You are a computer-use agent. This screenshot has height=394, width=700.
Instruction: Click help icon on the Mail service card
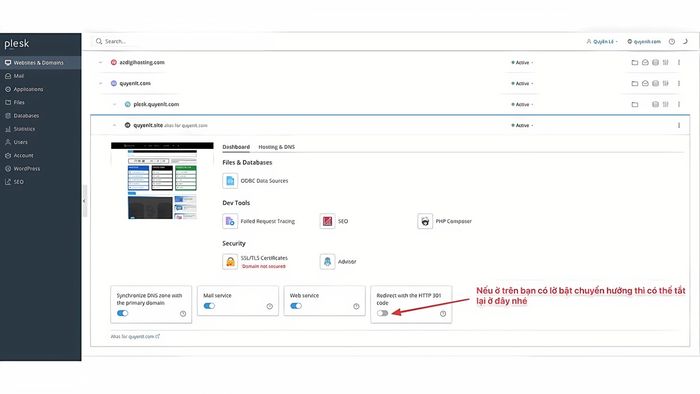click(270, 306)
